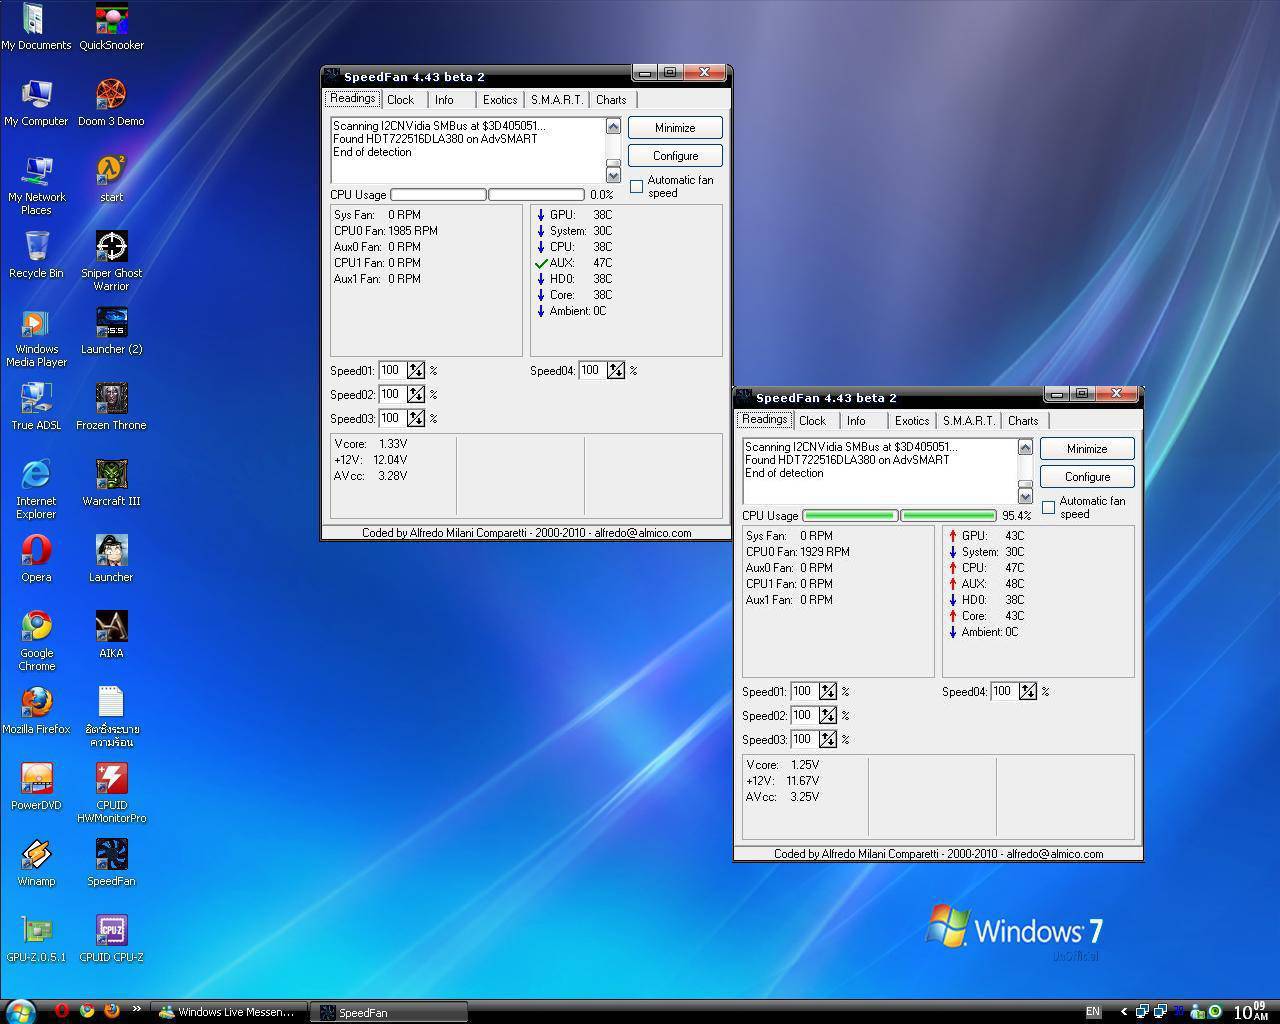The height and width of the screenshot is (1024, 1280).
Task: Select the Winamp desktop icon
Action: (x=36, y=863)
